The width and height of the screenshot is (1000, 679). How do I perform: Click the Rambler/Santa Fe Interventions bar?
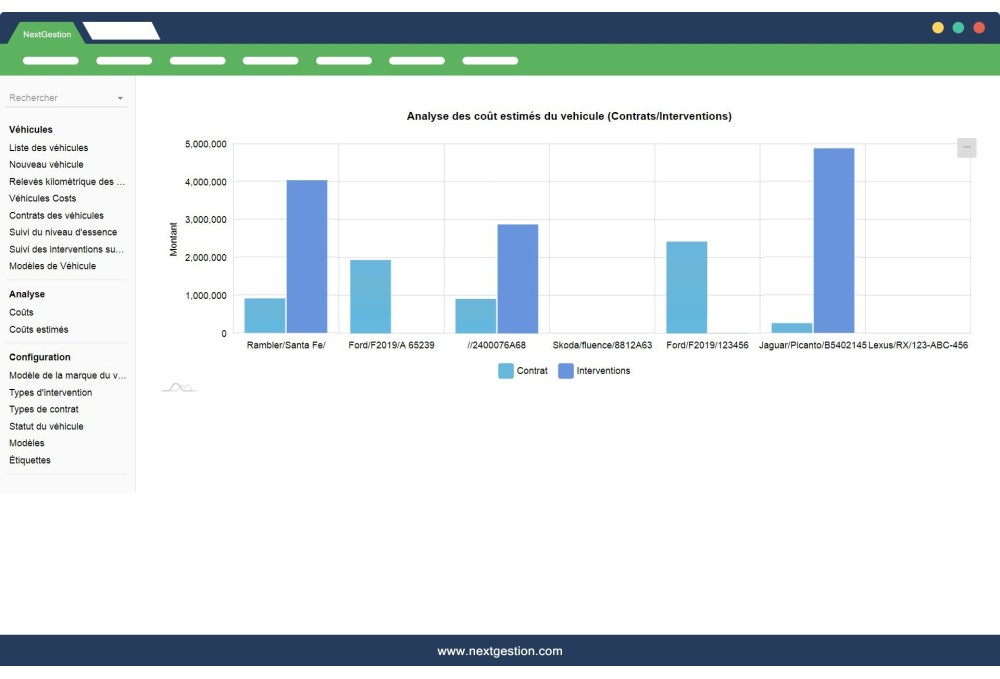click(x=307, y=256)
